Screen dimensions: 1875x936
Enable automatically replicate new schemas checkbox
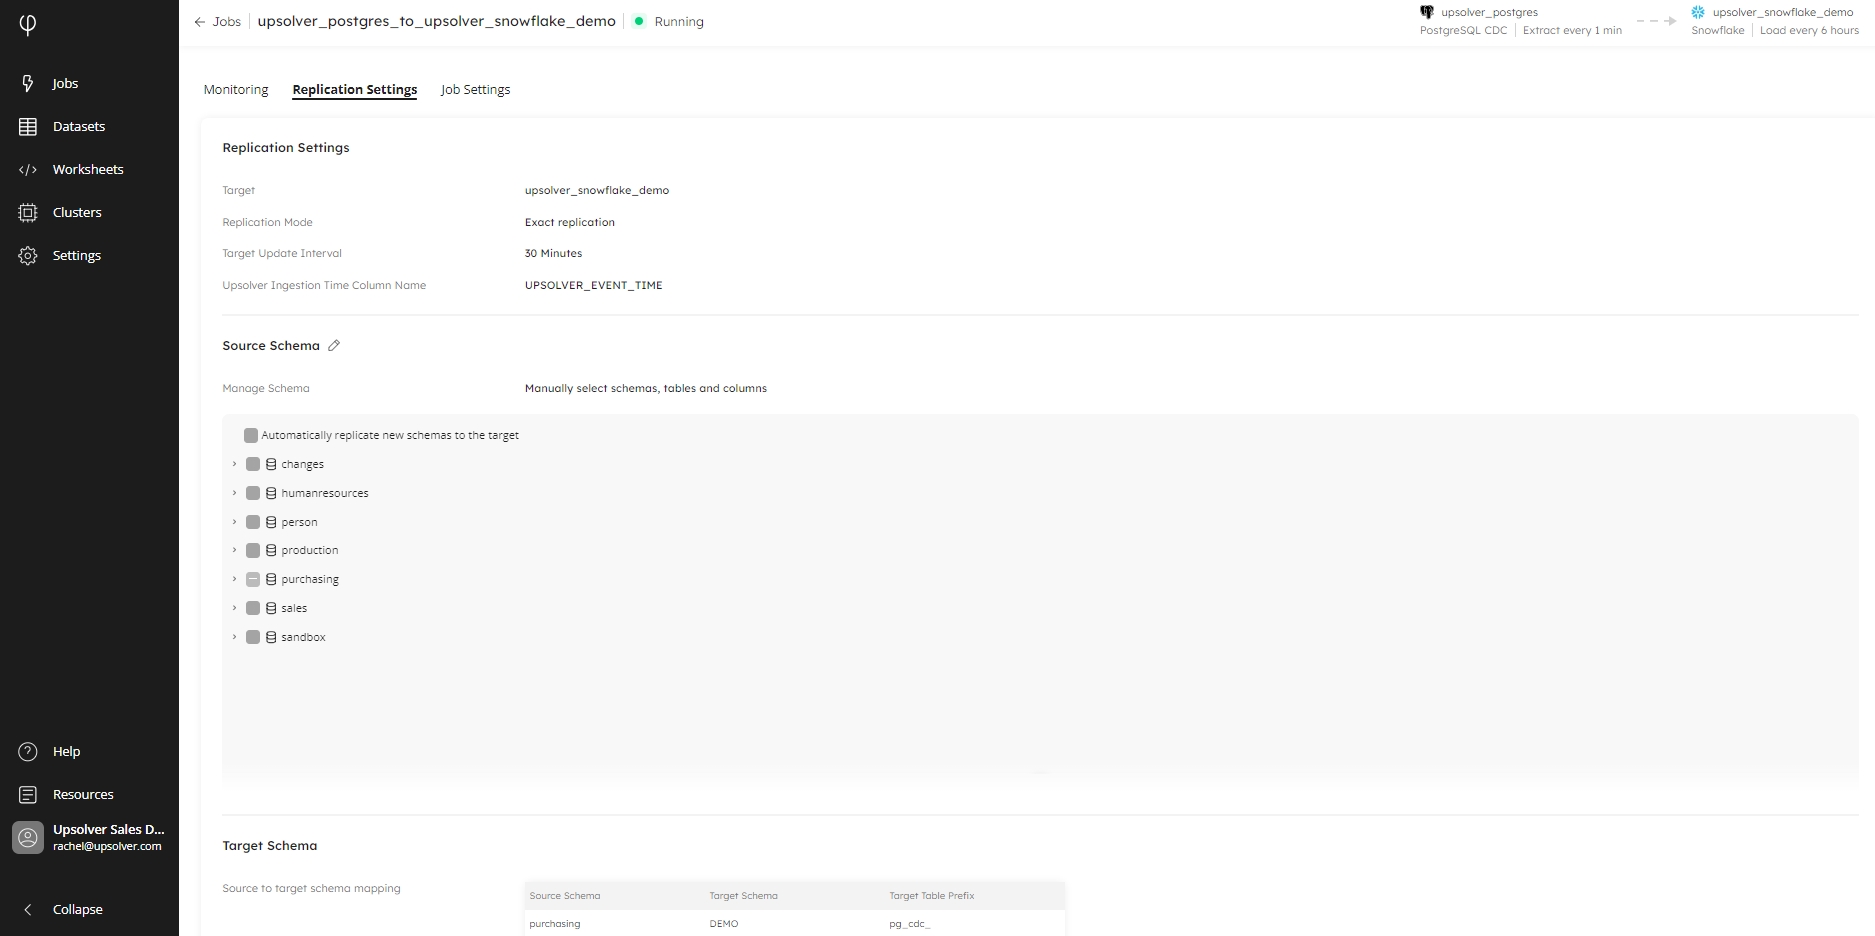click(251, 435)
